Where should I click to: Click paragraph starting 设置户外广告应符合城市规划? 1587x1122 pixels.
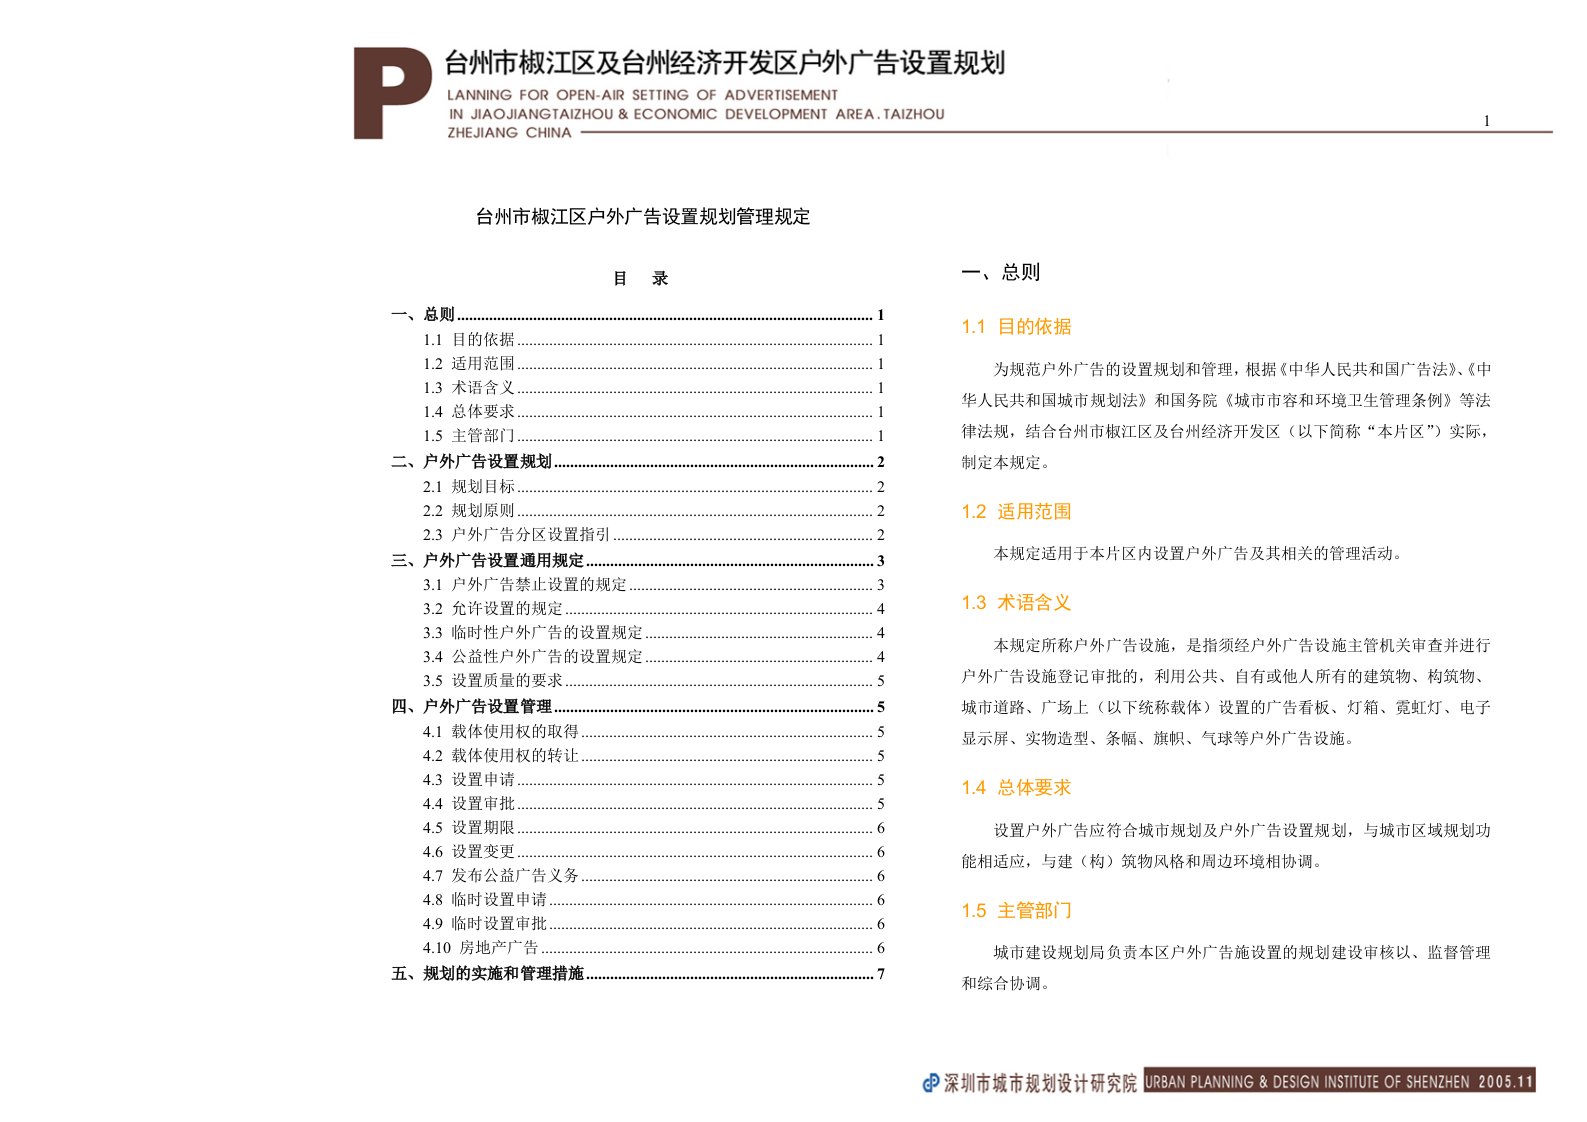pyautogui.click(x=1226, y=846)
